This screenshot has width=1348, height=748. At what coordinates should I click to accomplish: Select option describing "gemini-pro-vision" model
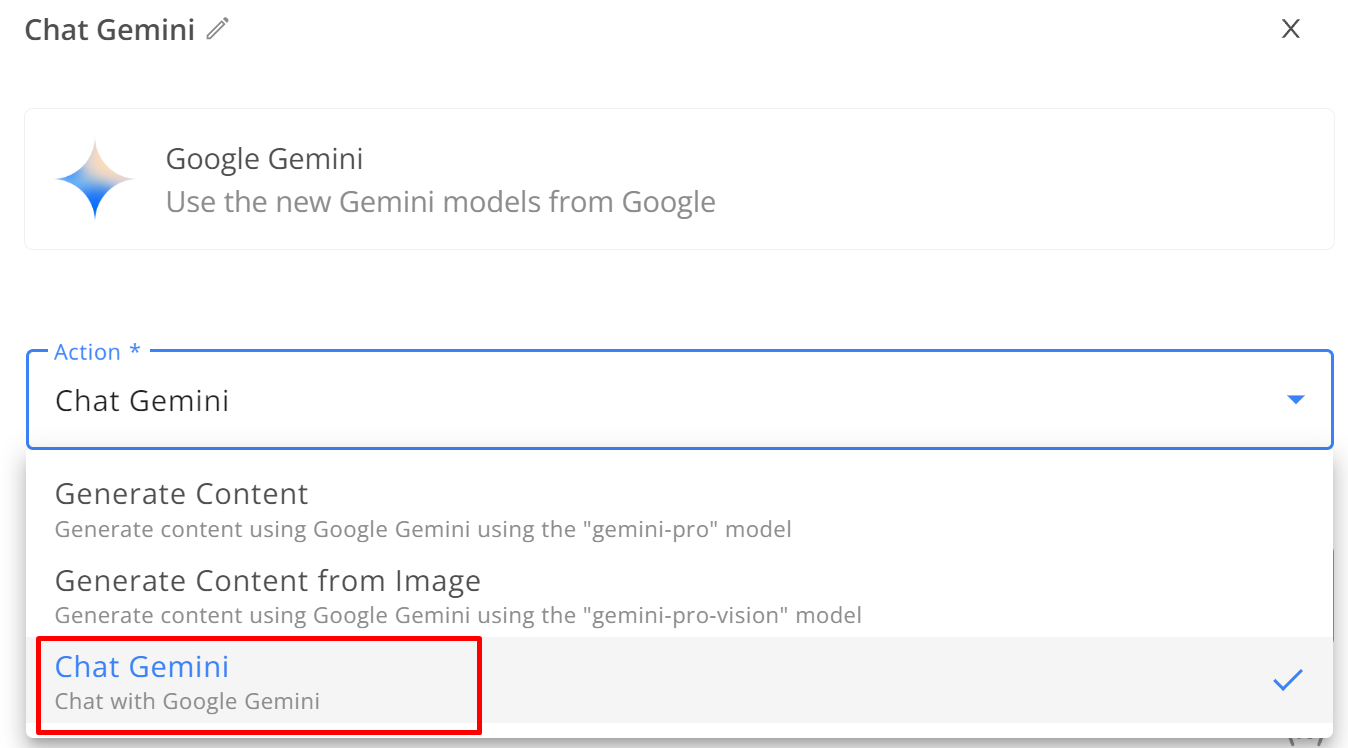(458, 615)
